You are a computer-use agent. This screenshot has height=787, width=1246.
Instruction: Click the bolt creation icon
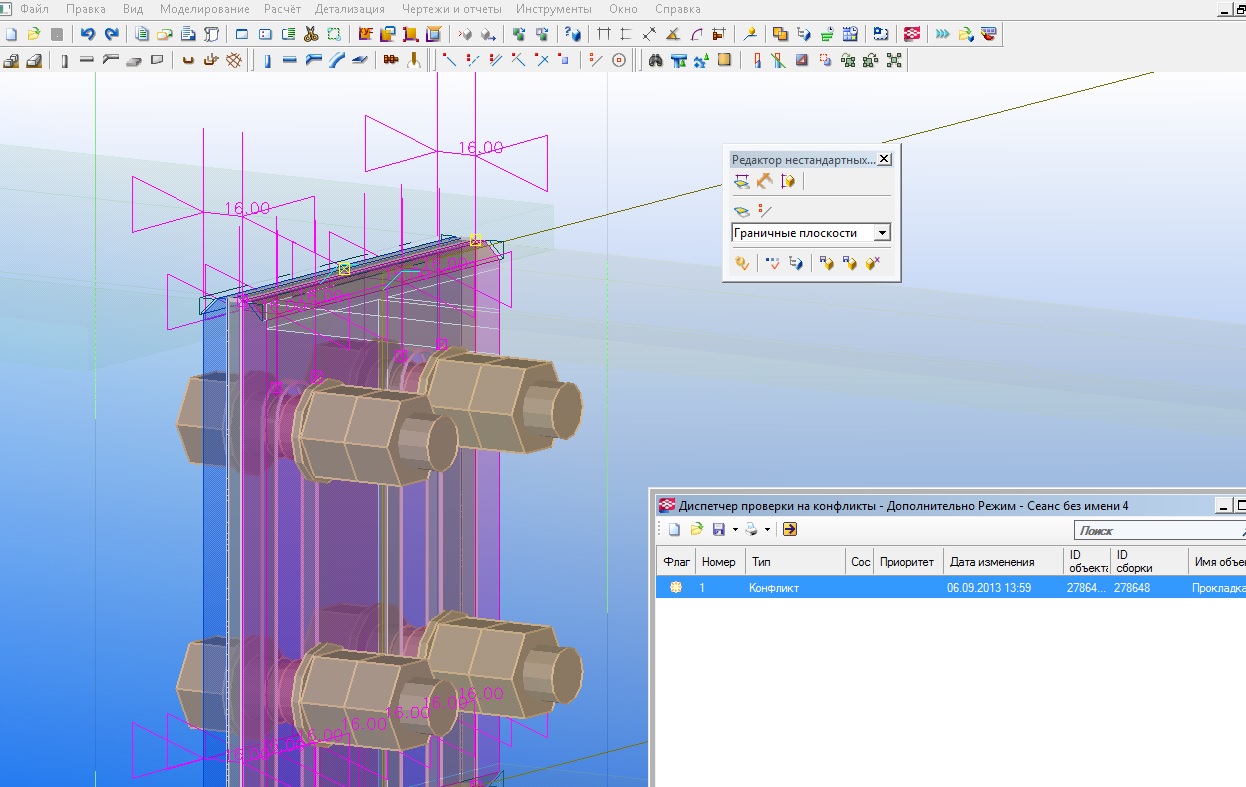click(391, 60)
